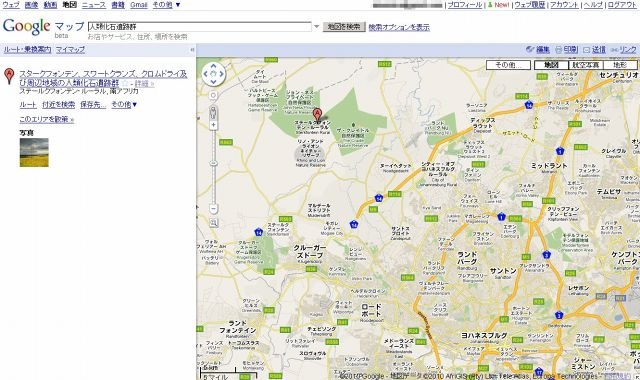Click the リンク link icon
This screenshot has height=380, width=640.
coord(623,49)
